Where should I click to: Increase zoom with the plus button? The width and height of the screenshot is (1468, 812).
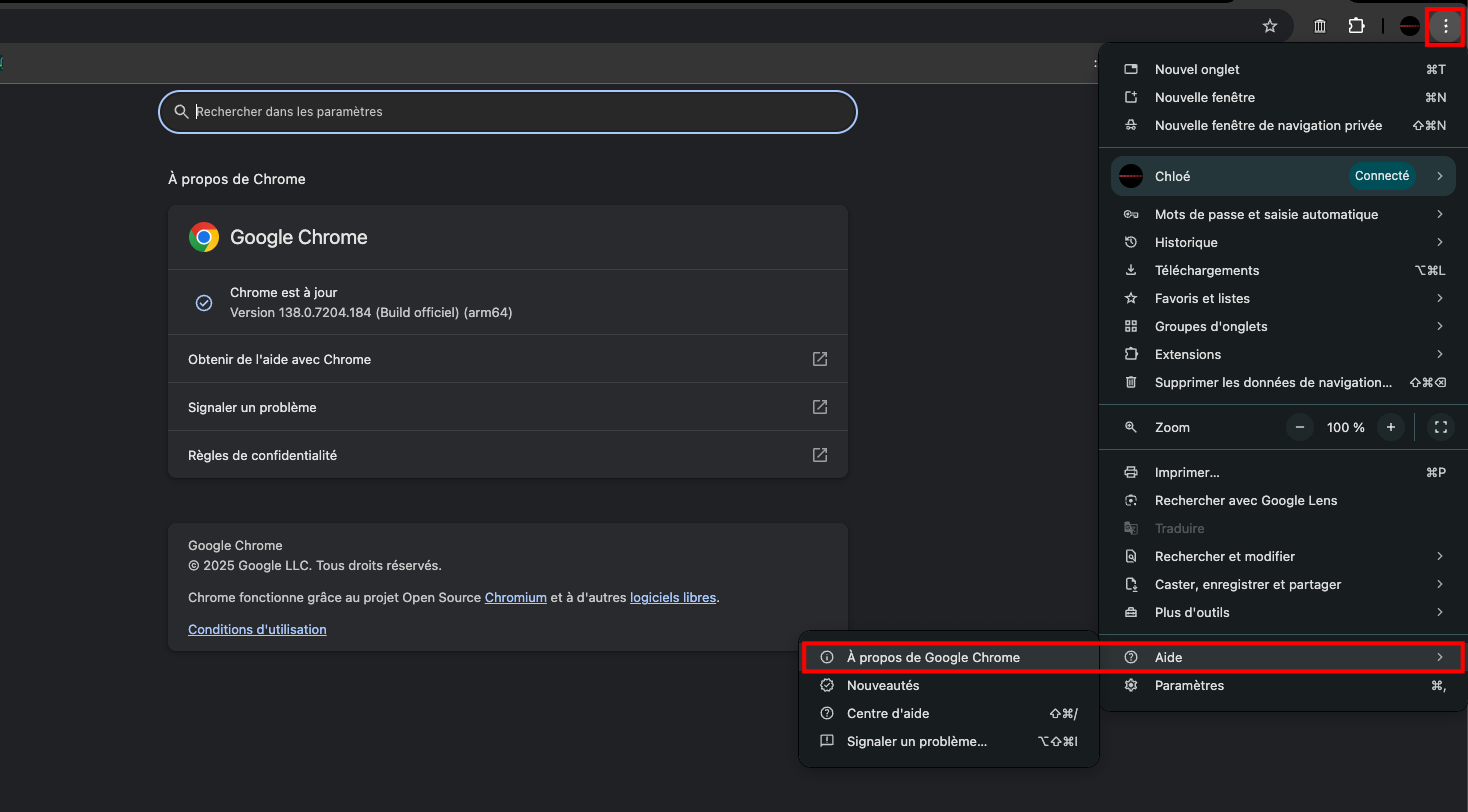coord(1390,427)
